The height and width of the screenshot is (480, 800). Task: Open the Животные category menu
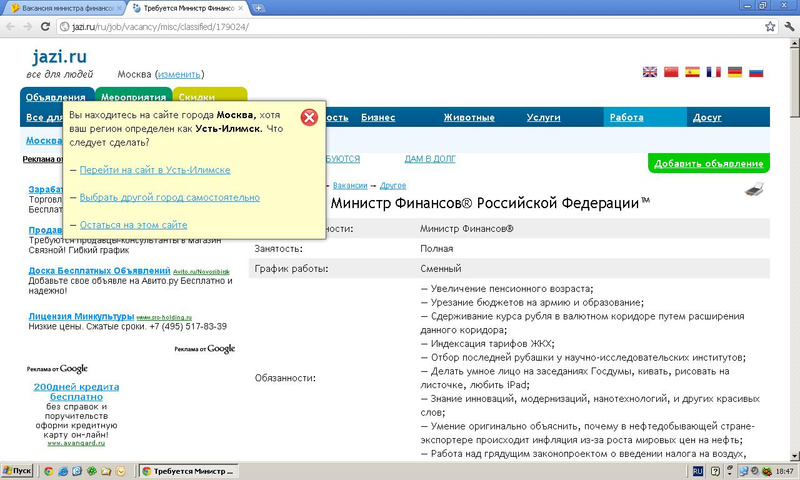point(469,117)
